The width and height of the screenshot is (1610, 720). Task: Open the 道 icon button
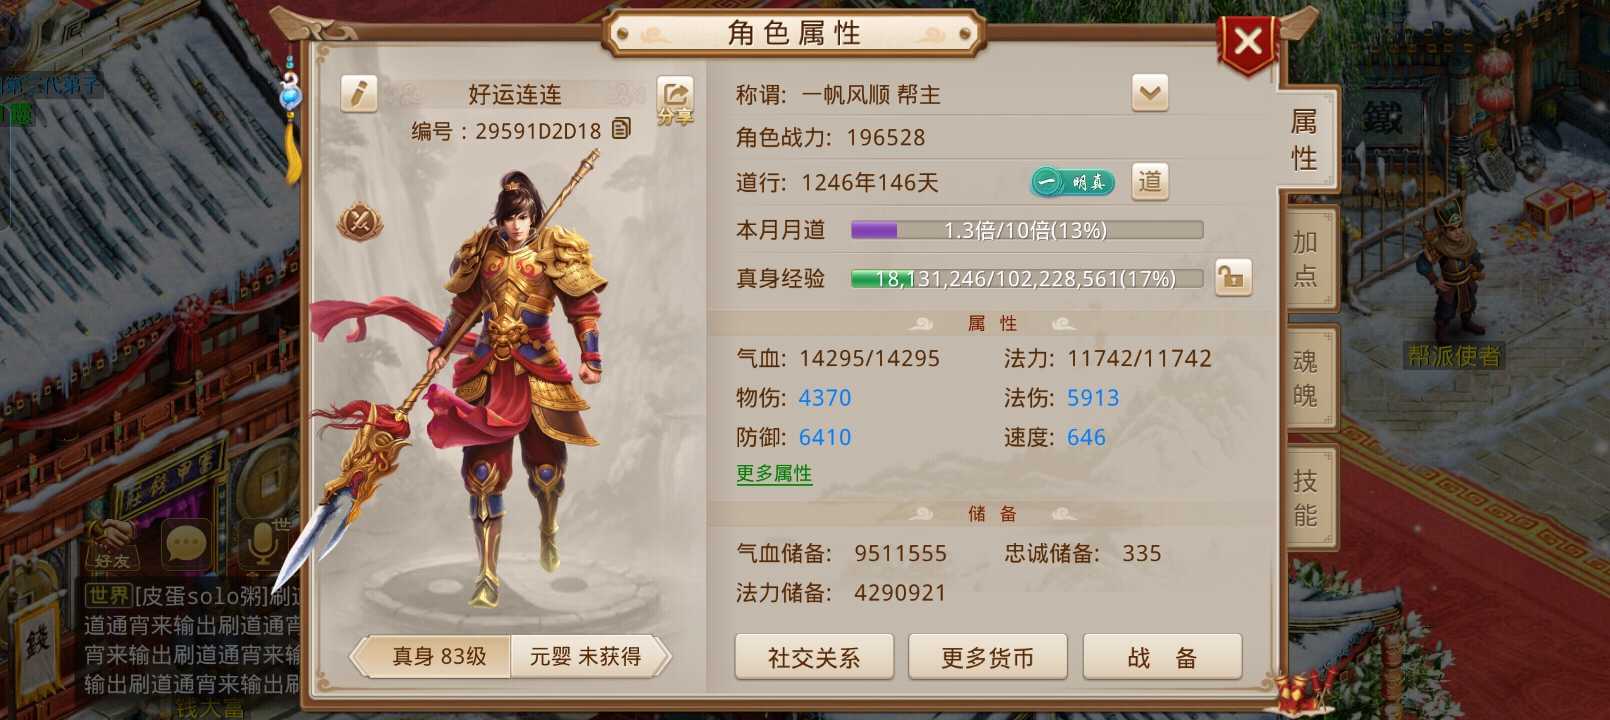tap(1150, 181)
